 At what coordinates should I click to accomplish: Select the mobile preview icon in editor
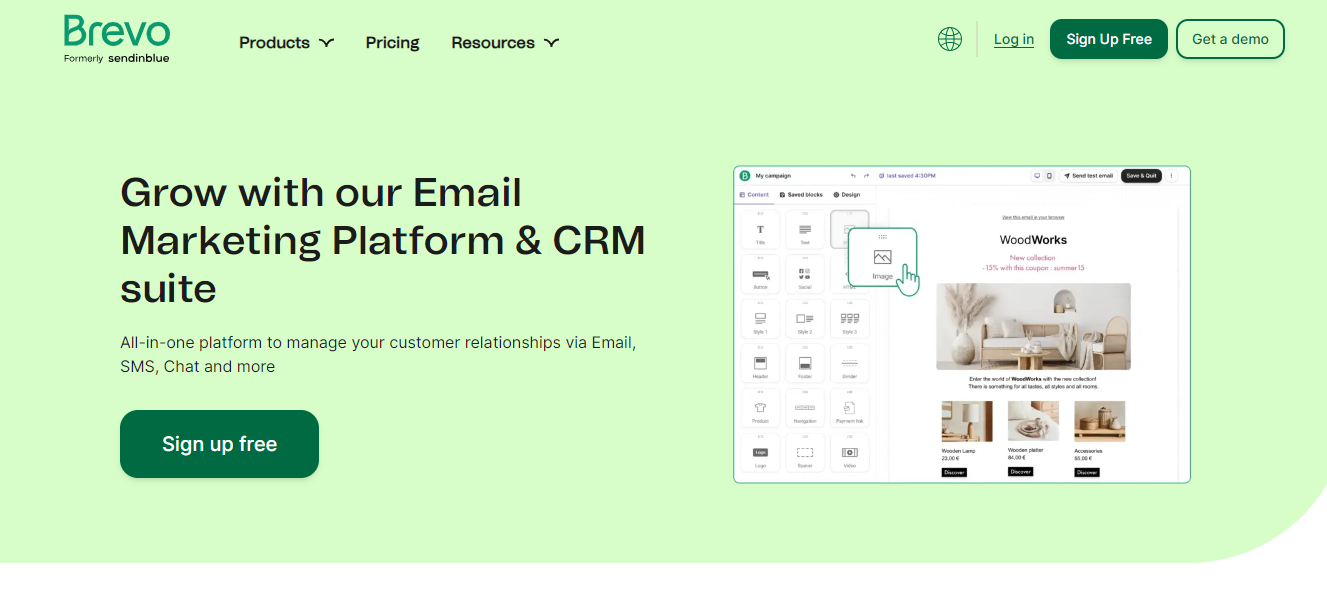coord(1049,176)
